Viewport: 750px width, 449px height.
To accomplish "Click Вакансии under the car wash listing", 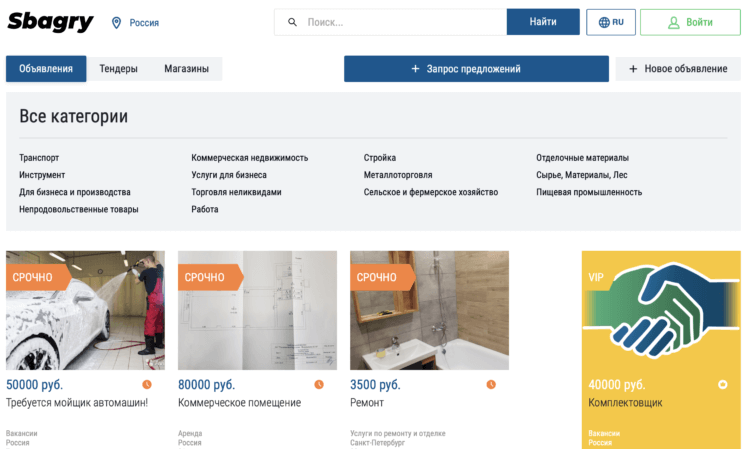I will [22, 433].
